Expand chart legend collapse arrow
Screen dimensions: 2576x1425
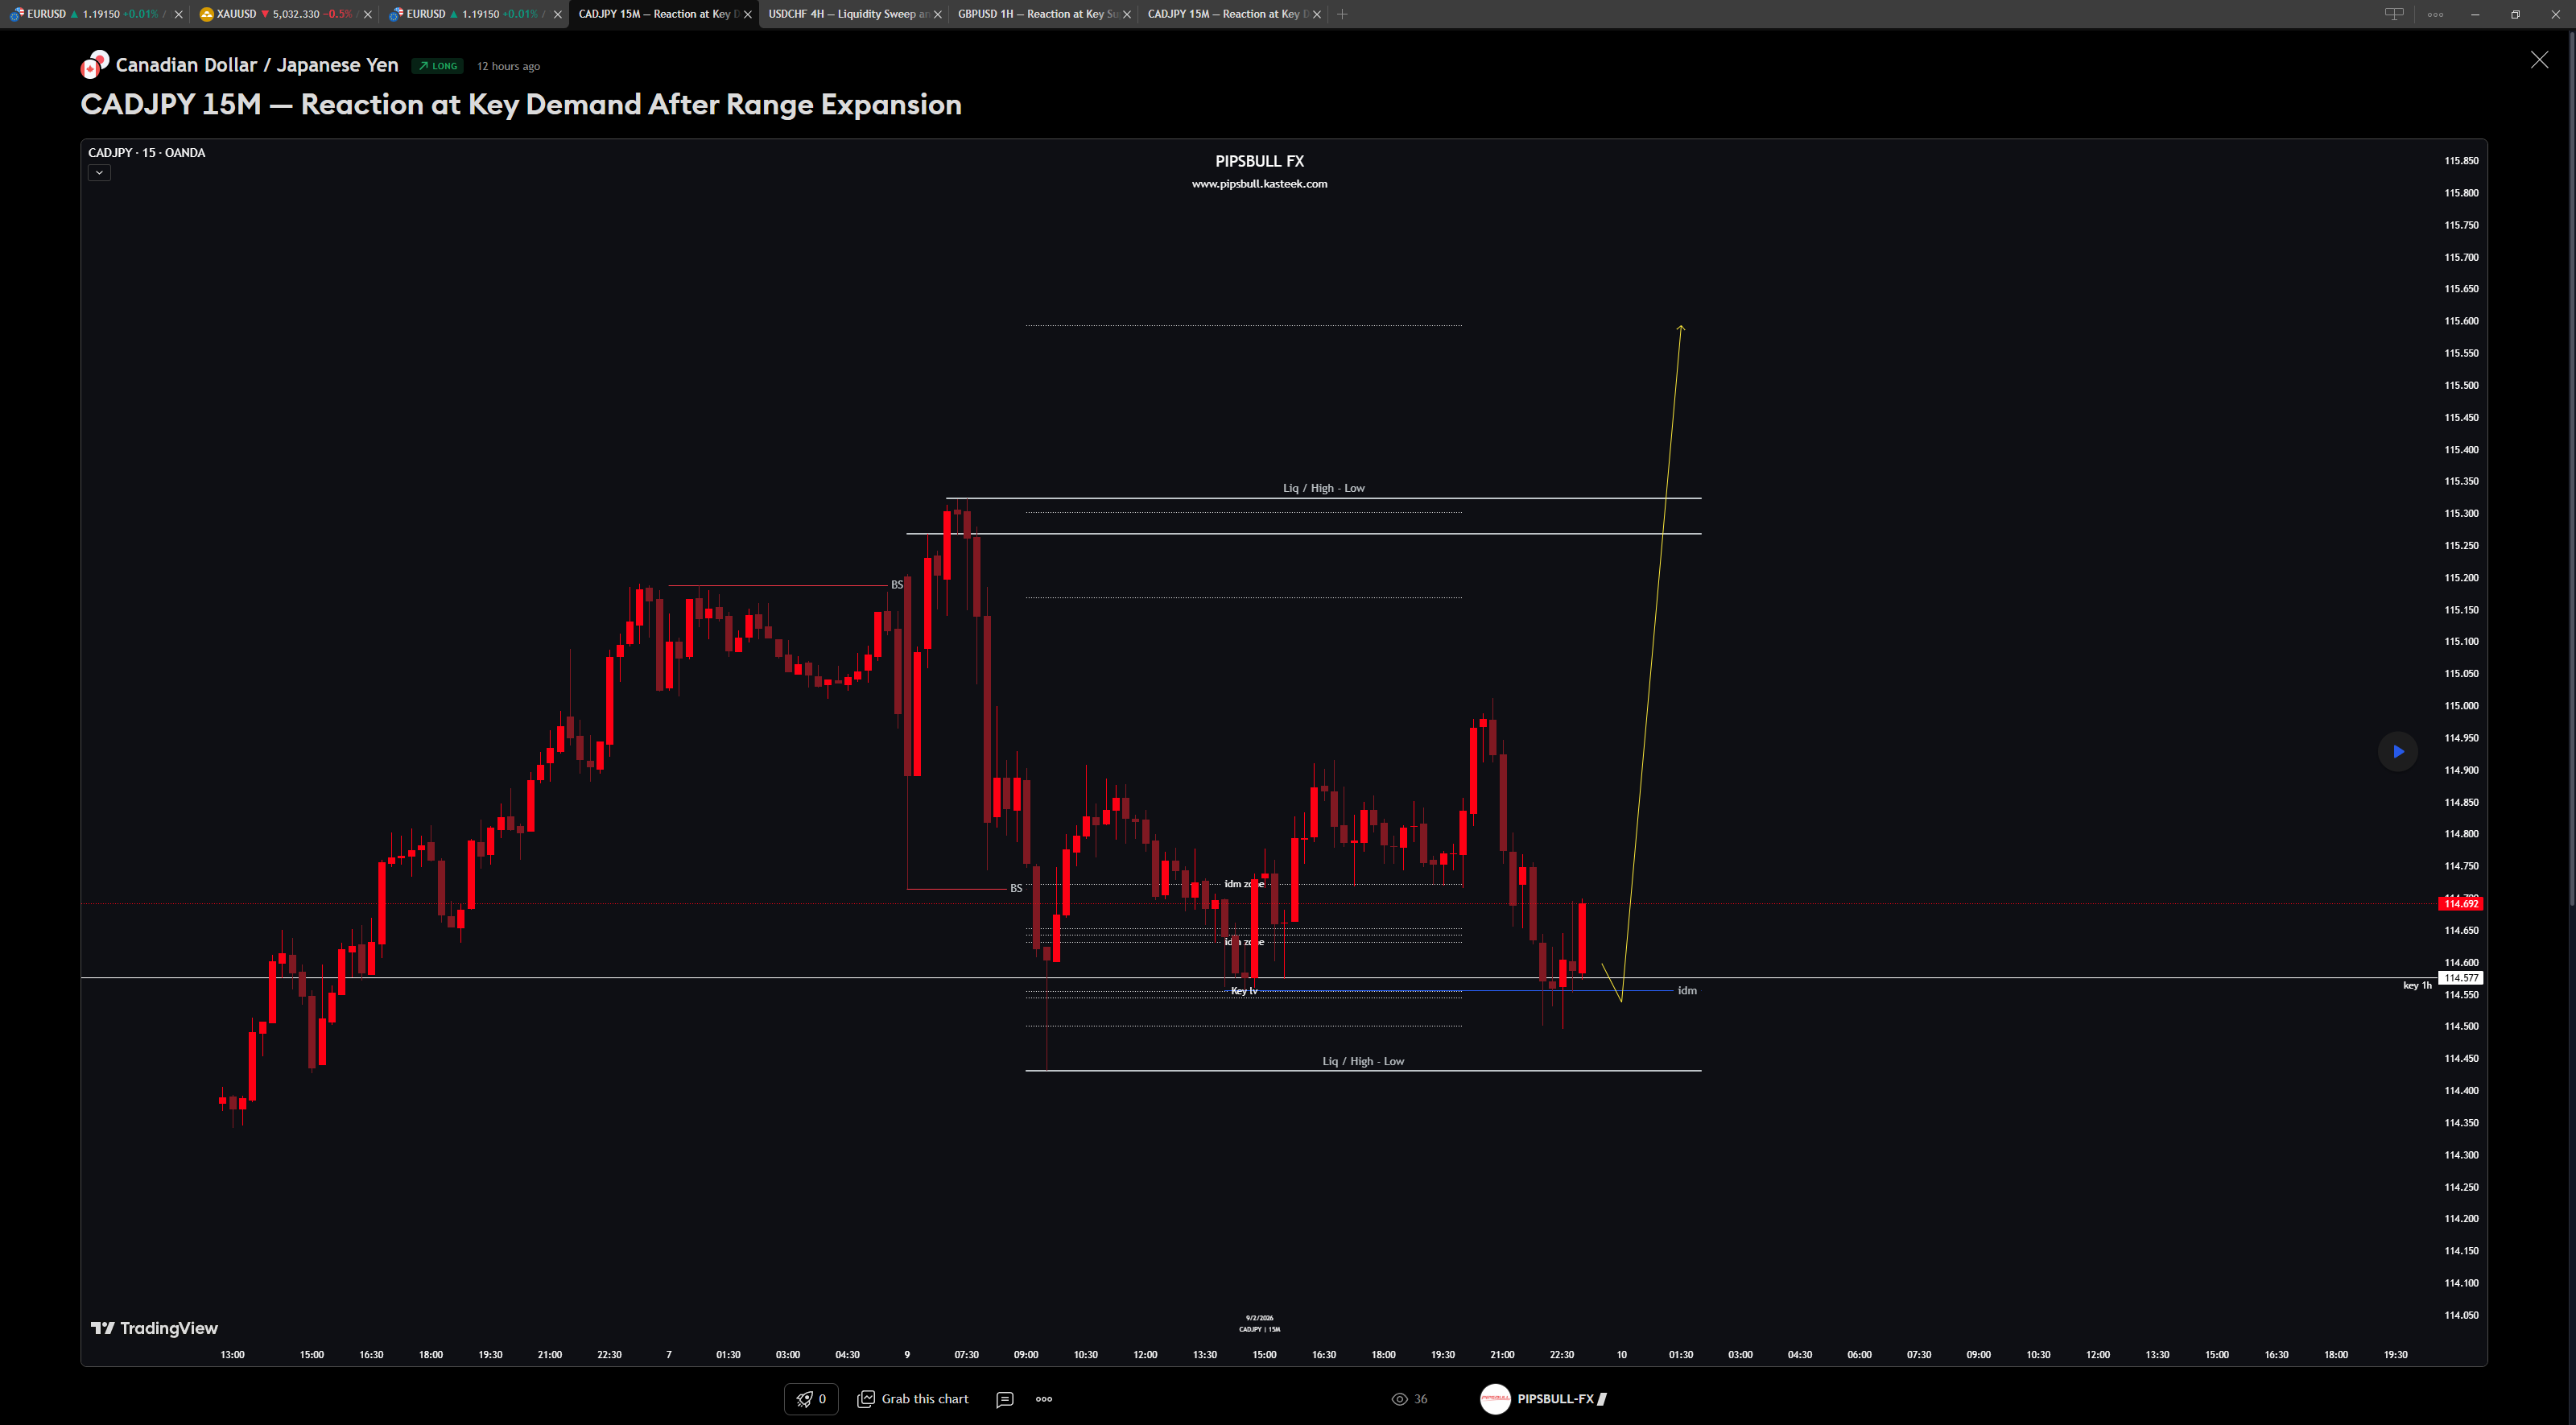point(99,173)
